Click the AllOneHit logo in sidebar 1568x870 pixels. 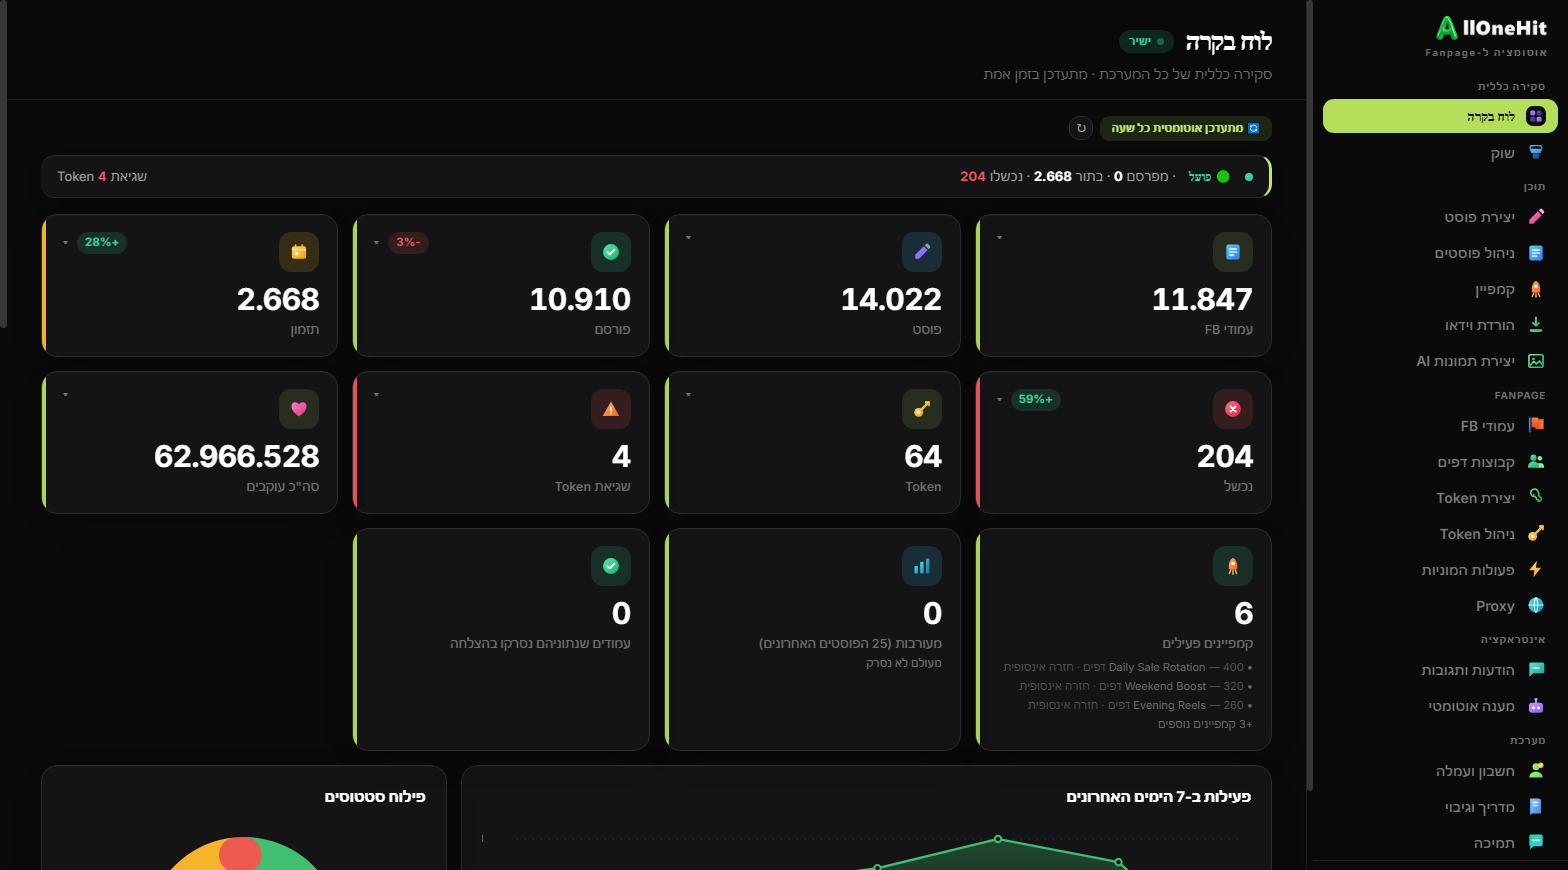click(1491, 28)
